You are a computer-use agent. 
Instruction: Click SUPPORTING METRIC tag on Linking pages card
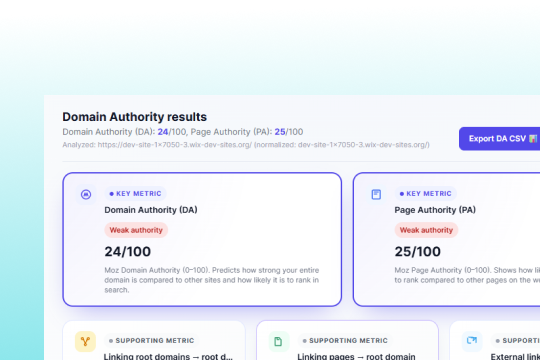(345, 340)
